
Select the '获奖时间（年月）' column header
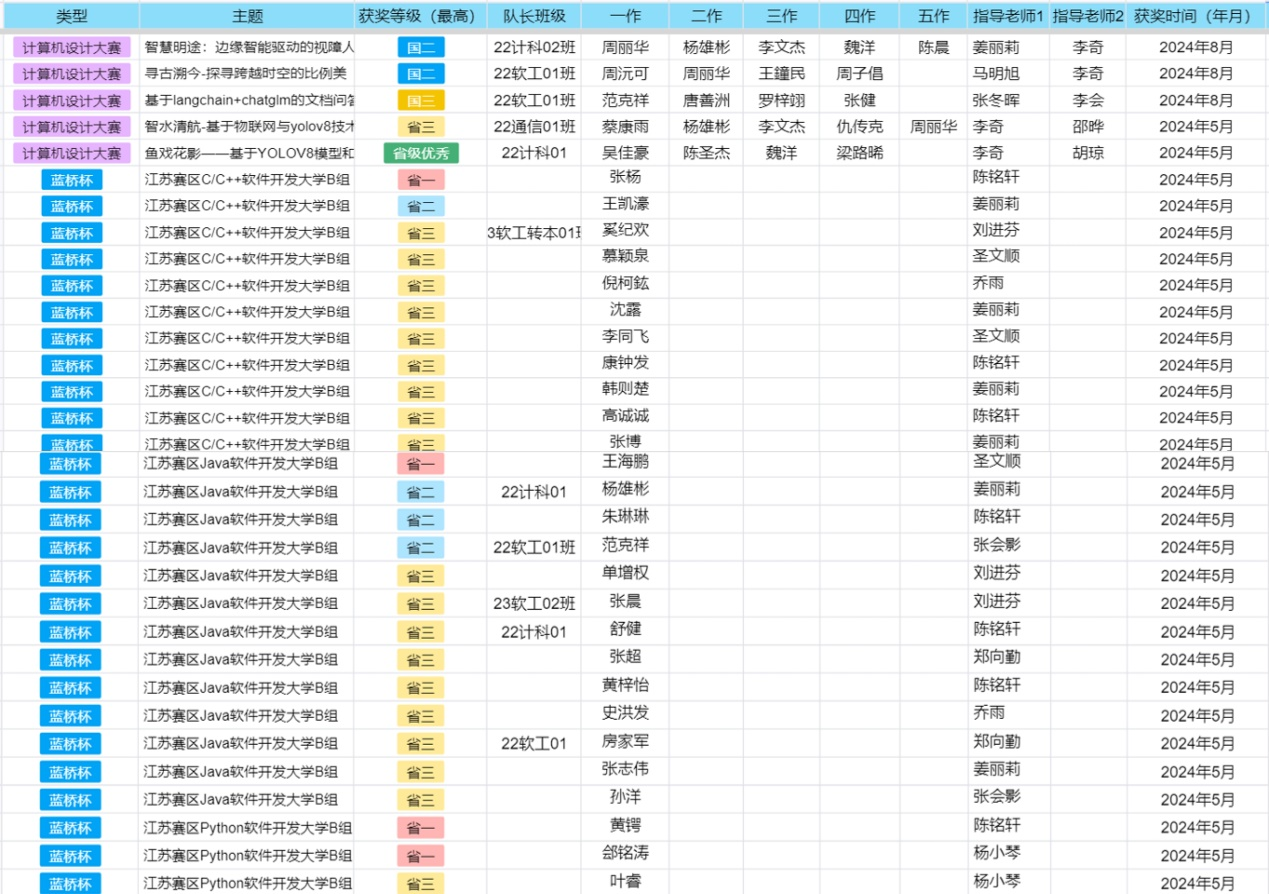pyautogui.click(x=1195, y=16)
